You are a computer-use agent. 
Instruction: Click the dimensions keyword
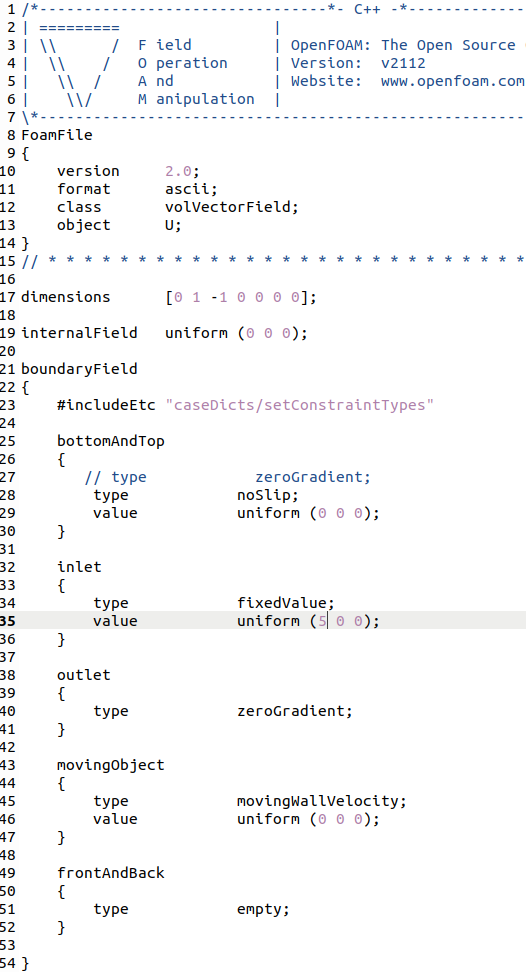pyautogui.click(x=66, y=297)
